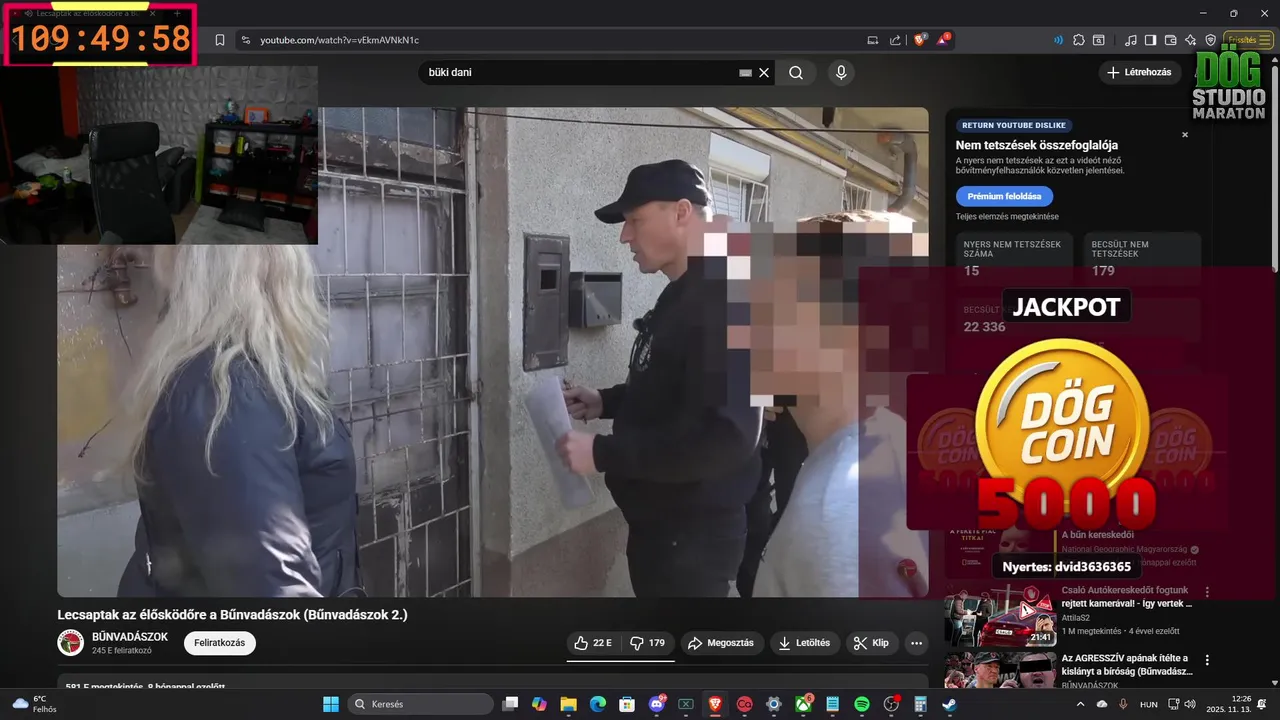The width and height of the screenshot is (1280, 720).
Task: Open volume control in system tray
Action: 1189,704
